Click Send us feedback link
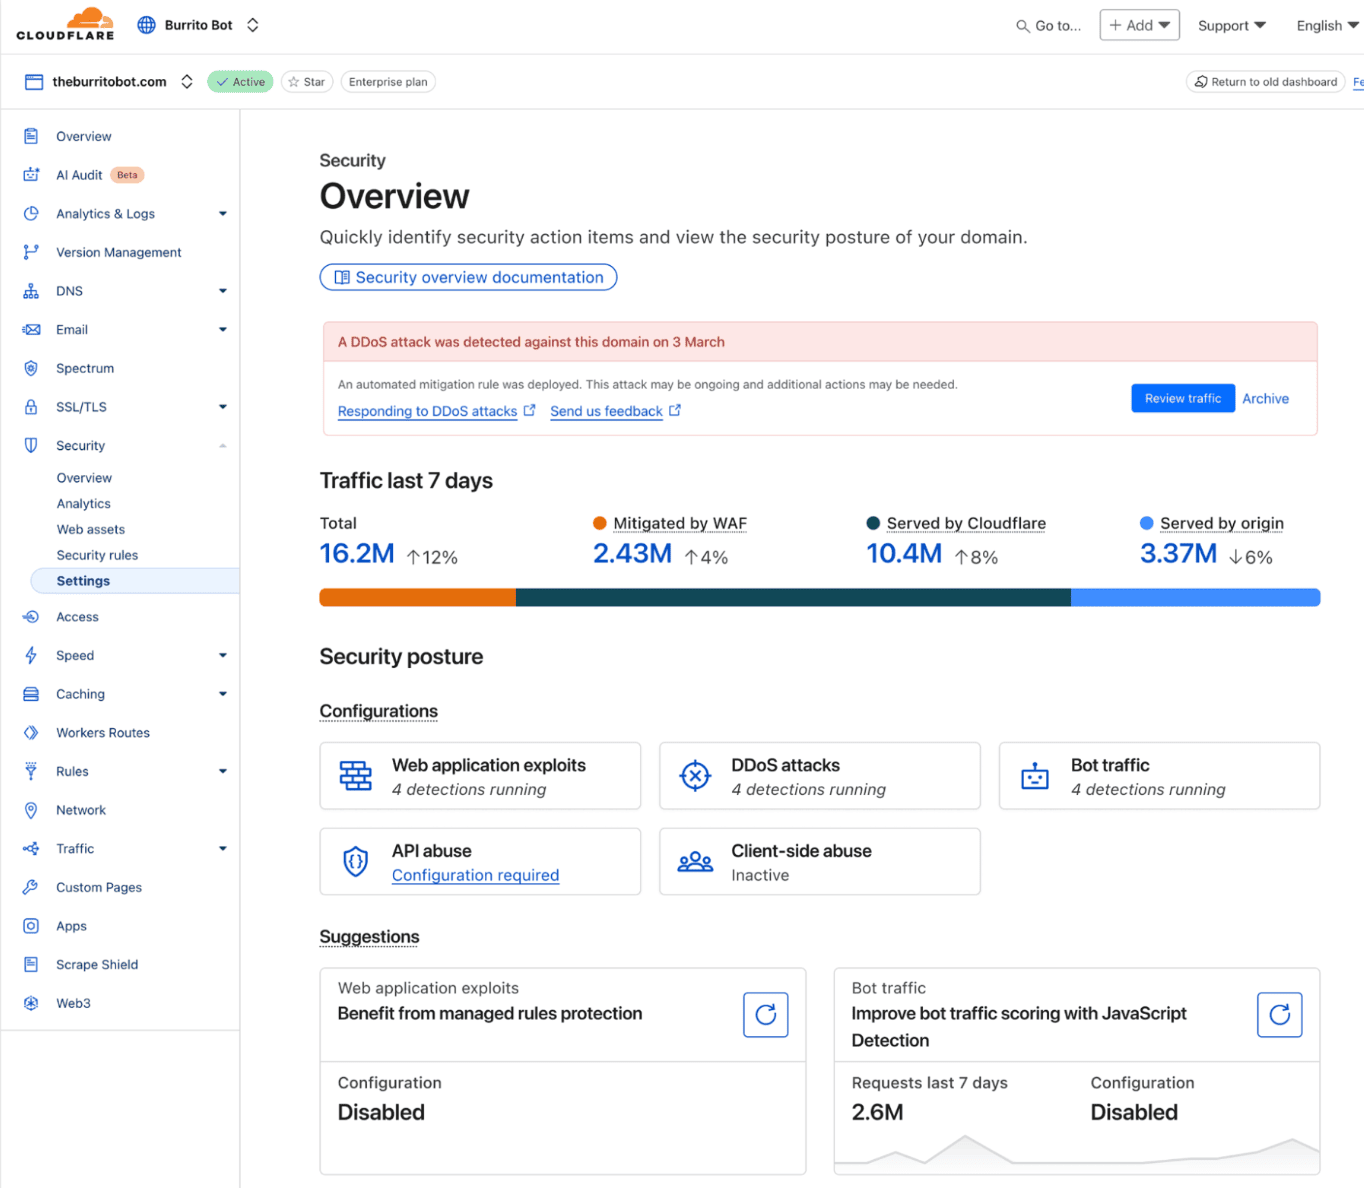Screen dimensions: 1364x1188 coord(615,411)
